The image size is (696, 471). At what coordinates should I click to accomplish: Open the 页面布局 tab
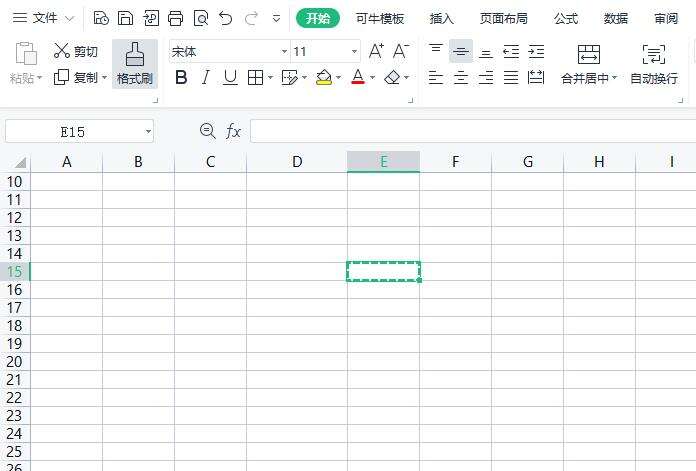(x=504, y=19)
